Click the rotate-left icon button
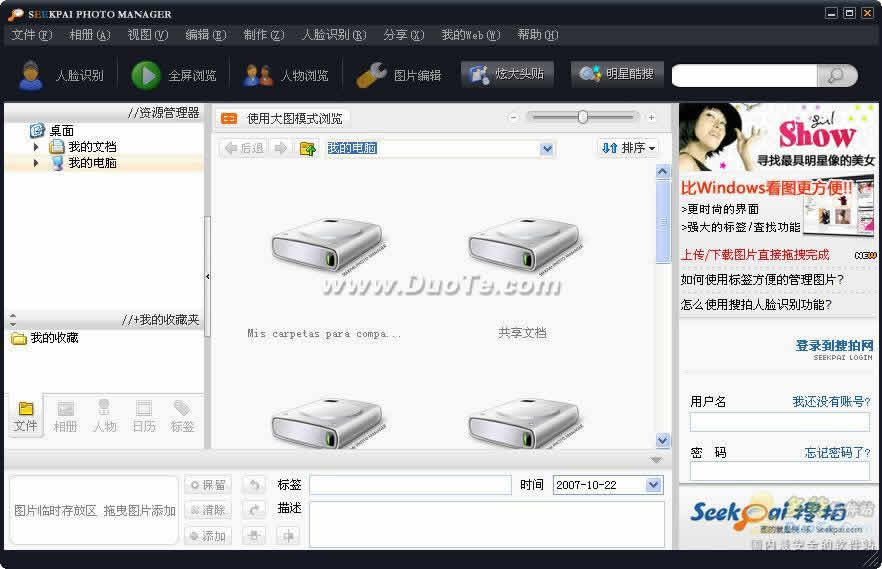Image resolution: width=882 pixels, height=569 pixels. [x=254, y=485]
